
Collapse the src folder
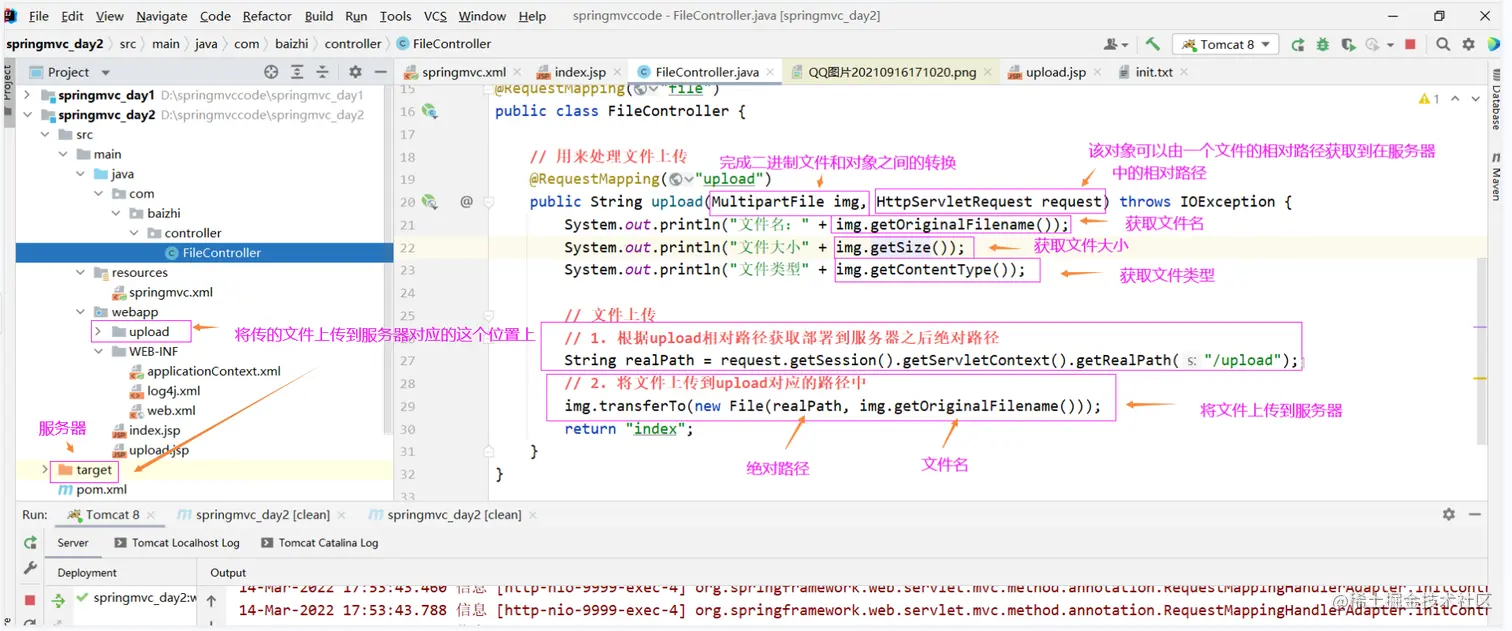pos(45,135)
